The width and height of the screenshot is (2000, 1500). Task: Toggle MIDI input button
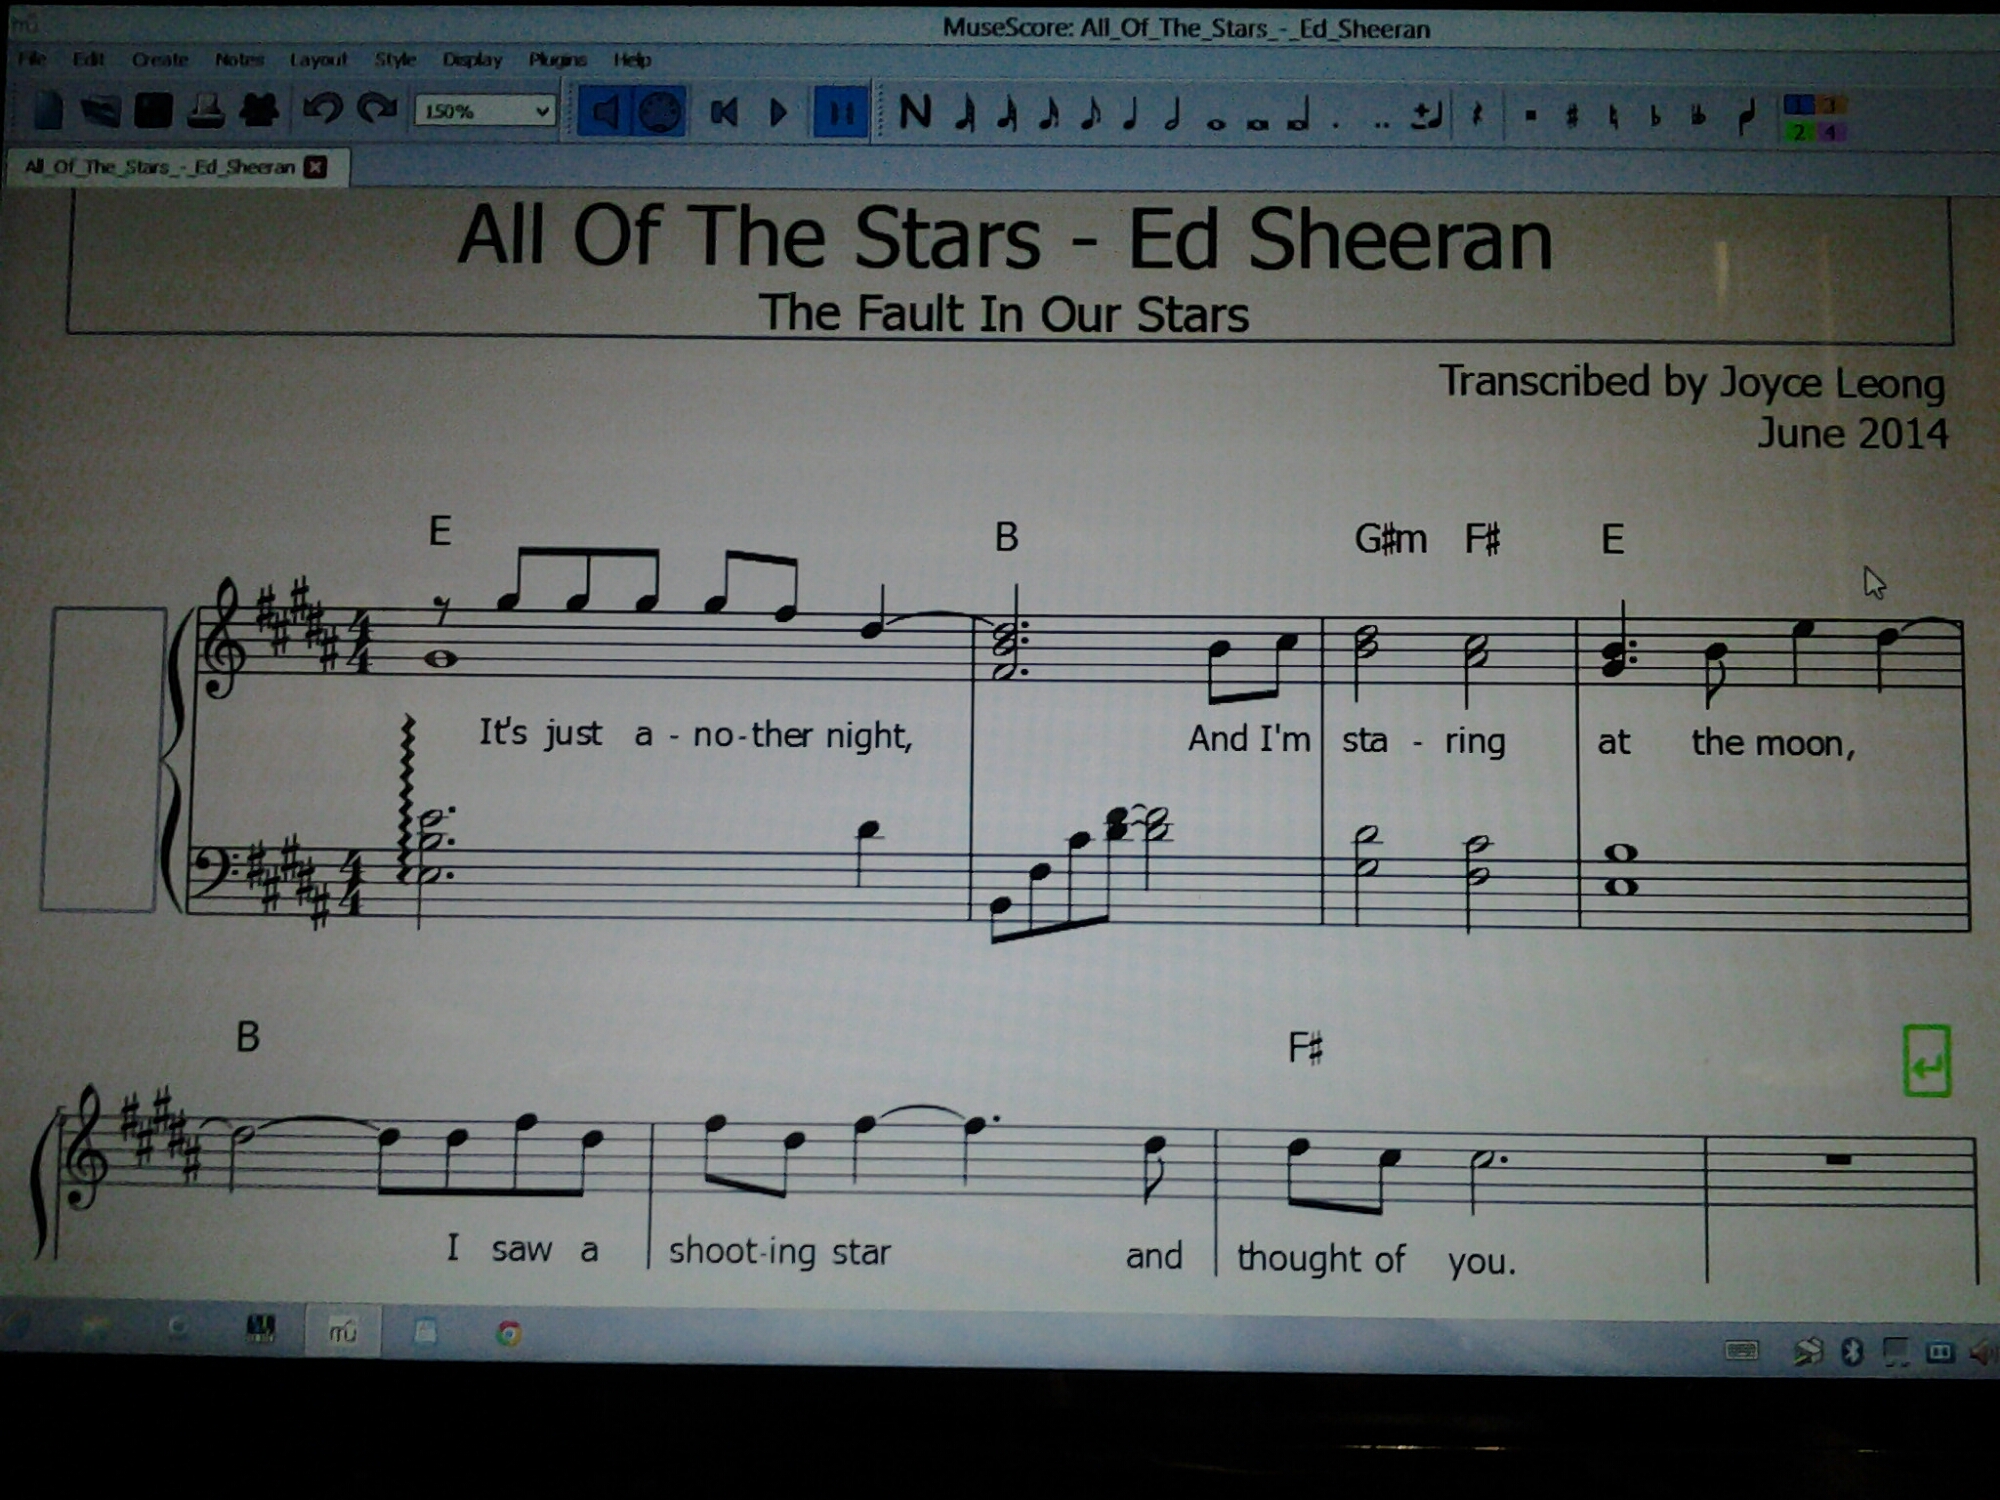click(659, 112)
